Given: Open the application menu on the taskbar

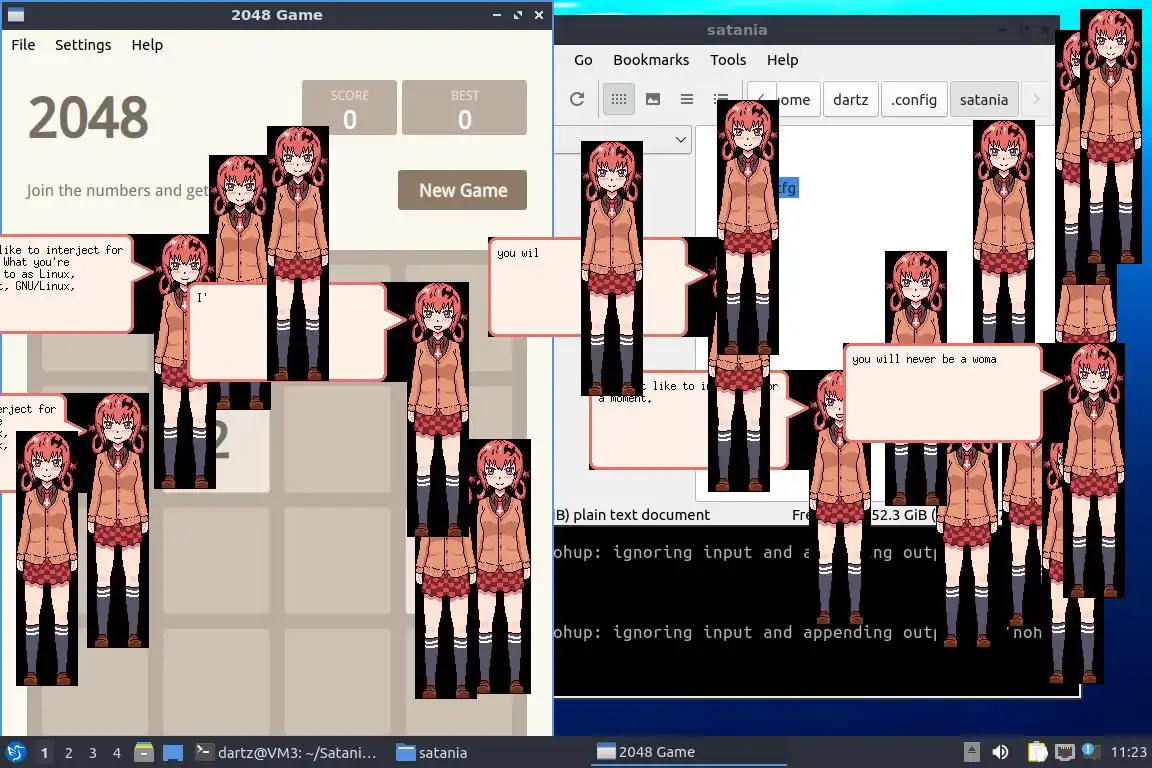Looking at the screenshot, I should (x=15, y=753).
